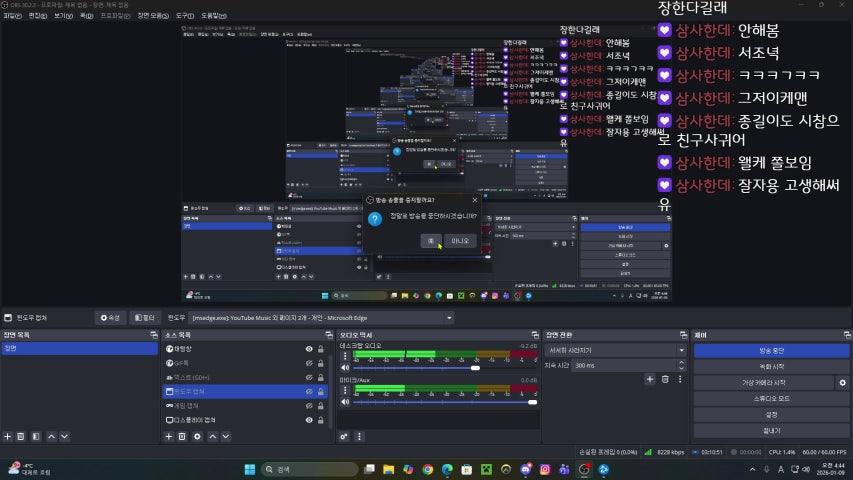Viewport: 853px width, 480px height.
Task: Show the 게임 캡쳐 source via eye icon
Action: [309, 406]
